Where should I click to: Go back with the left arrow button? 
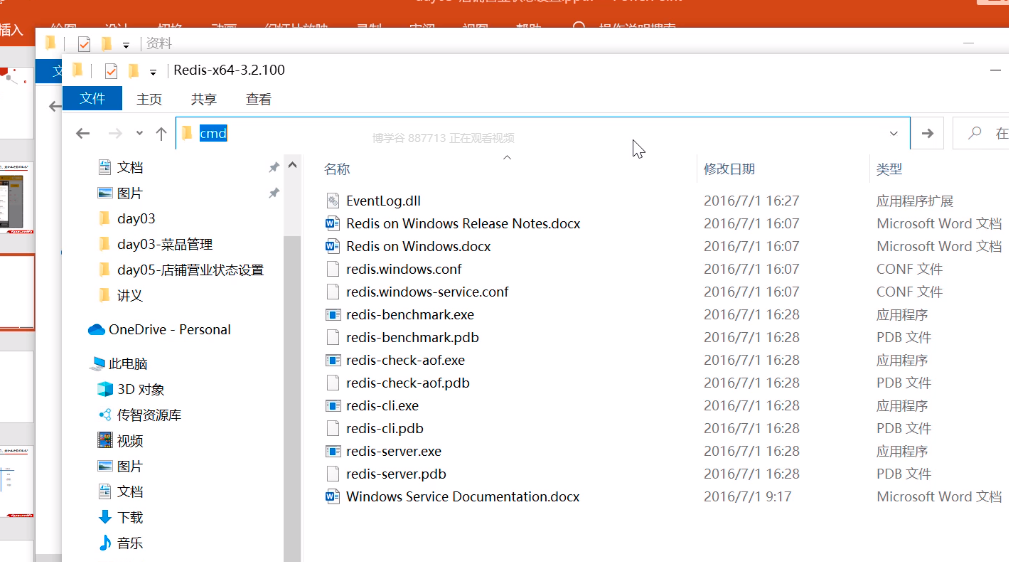(x=83, y=133)
